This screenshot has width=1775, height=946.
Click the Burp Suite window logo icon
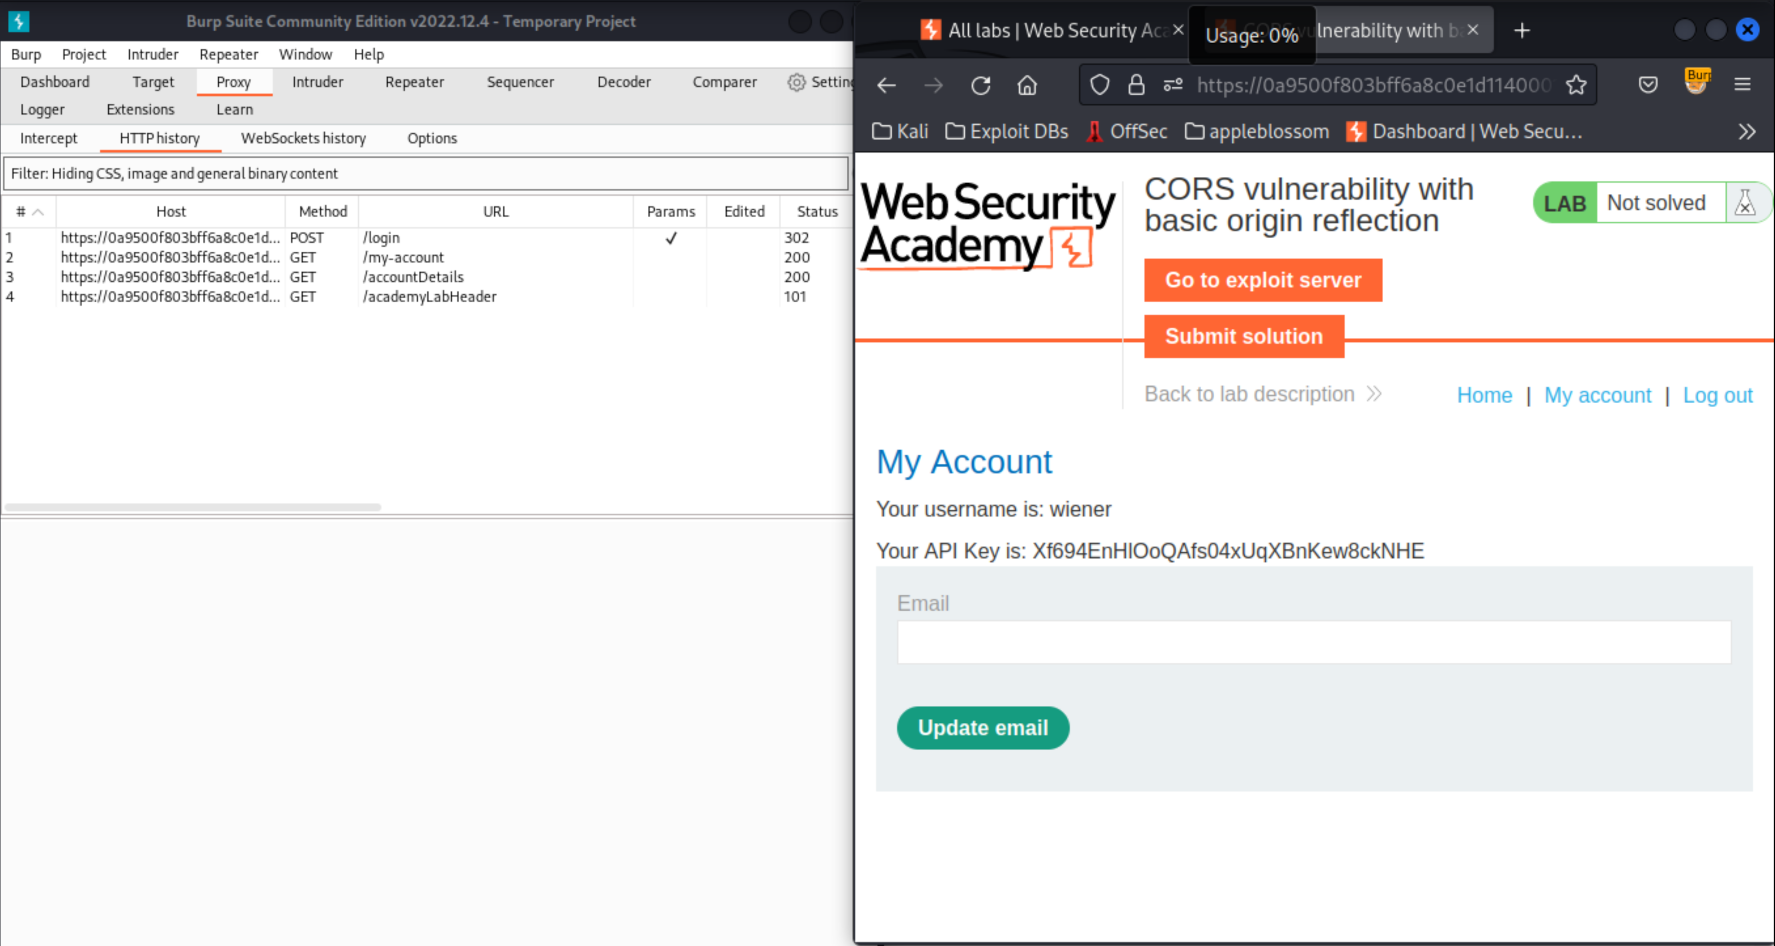(x=18, y=21)
